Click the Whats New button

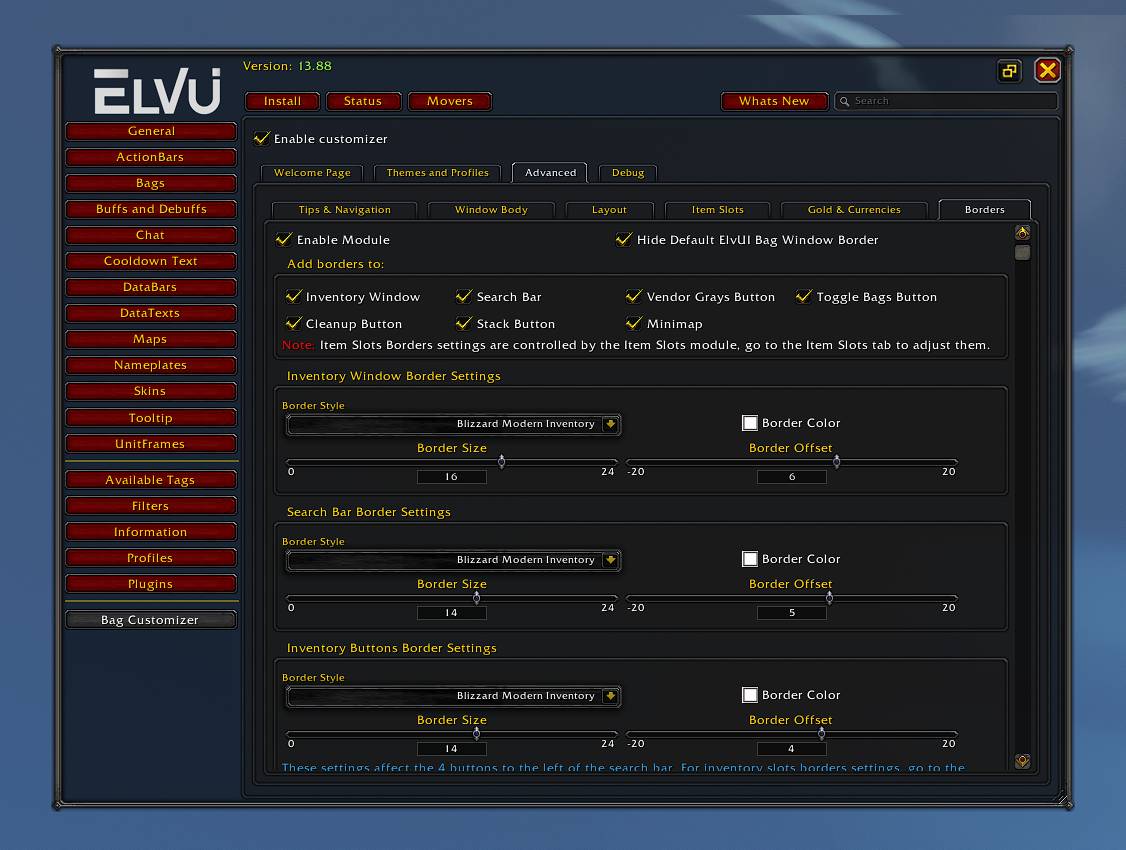774,101
